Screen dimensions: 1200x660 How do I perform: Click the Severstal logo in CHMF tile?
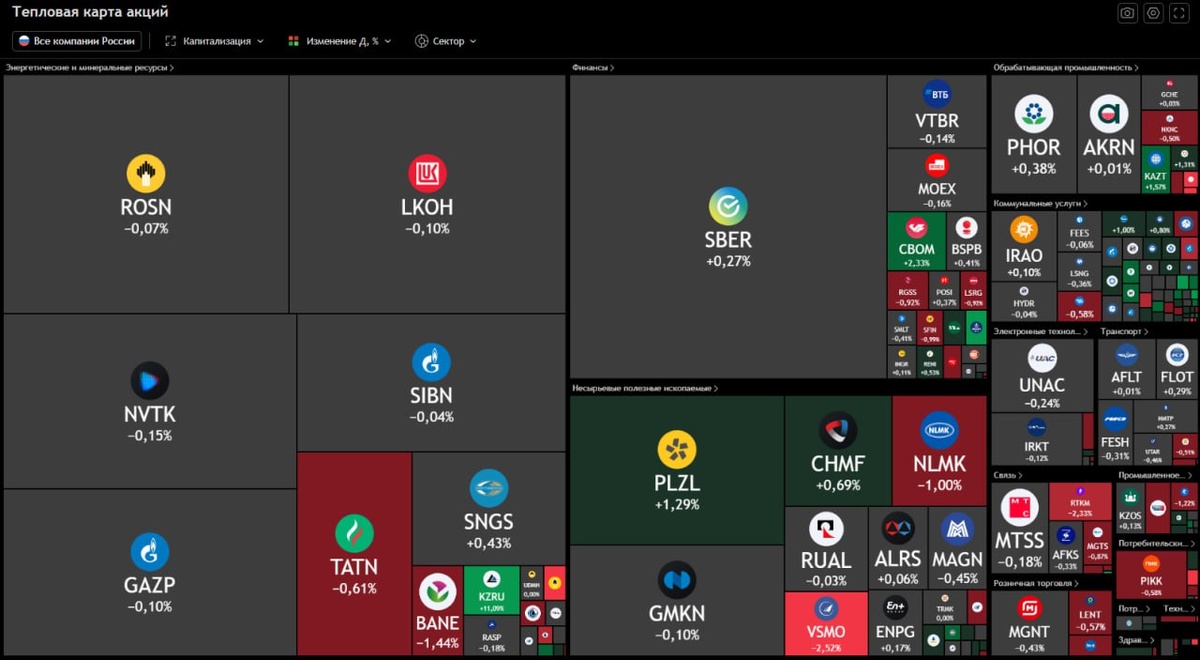838,431
